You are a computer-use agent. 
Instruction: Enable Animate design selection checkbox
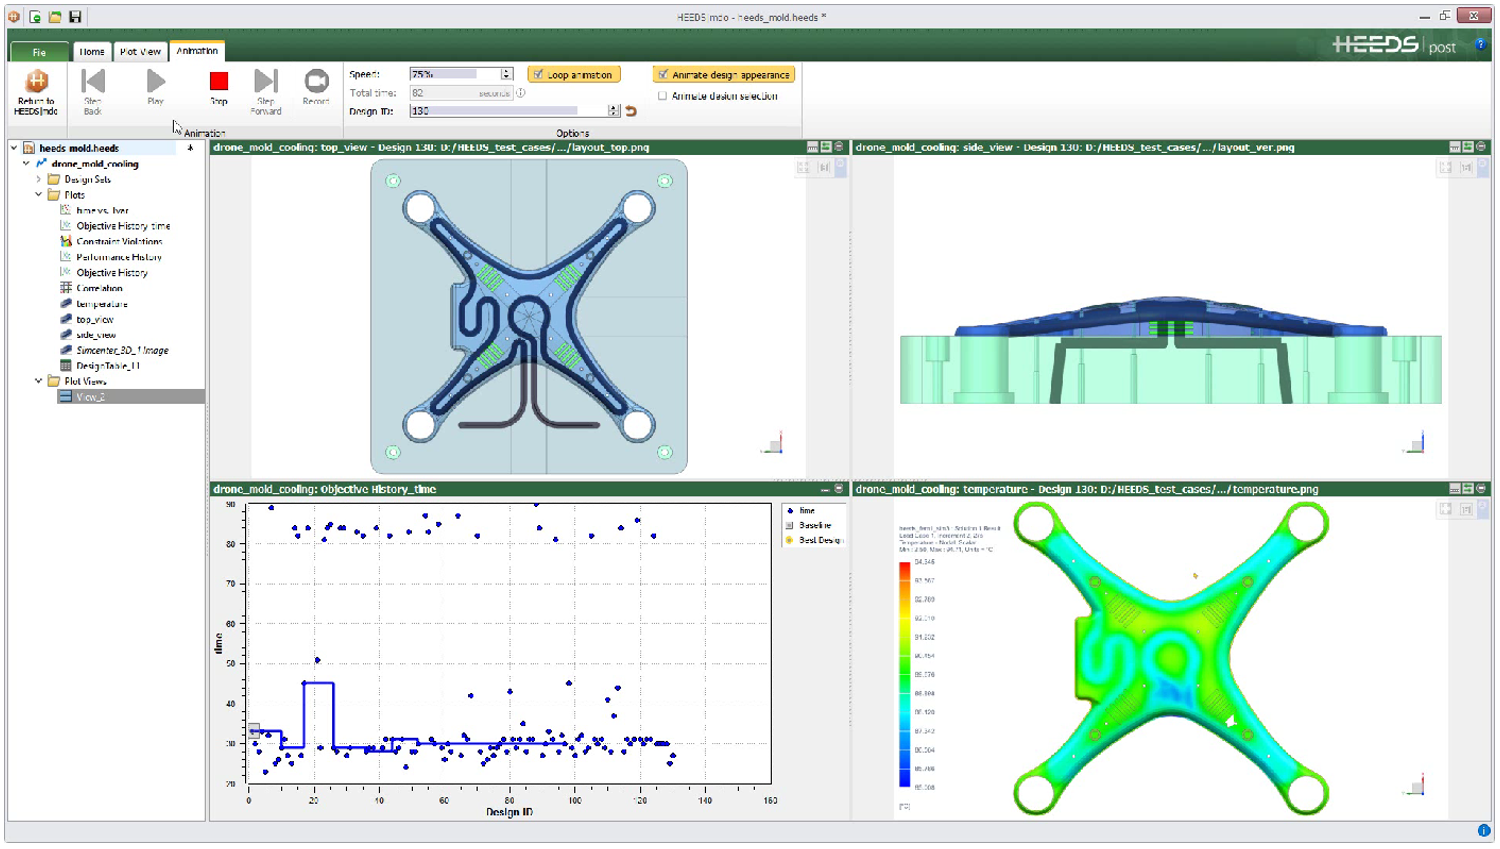click(x=662, y=96)
